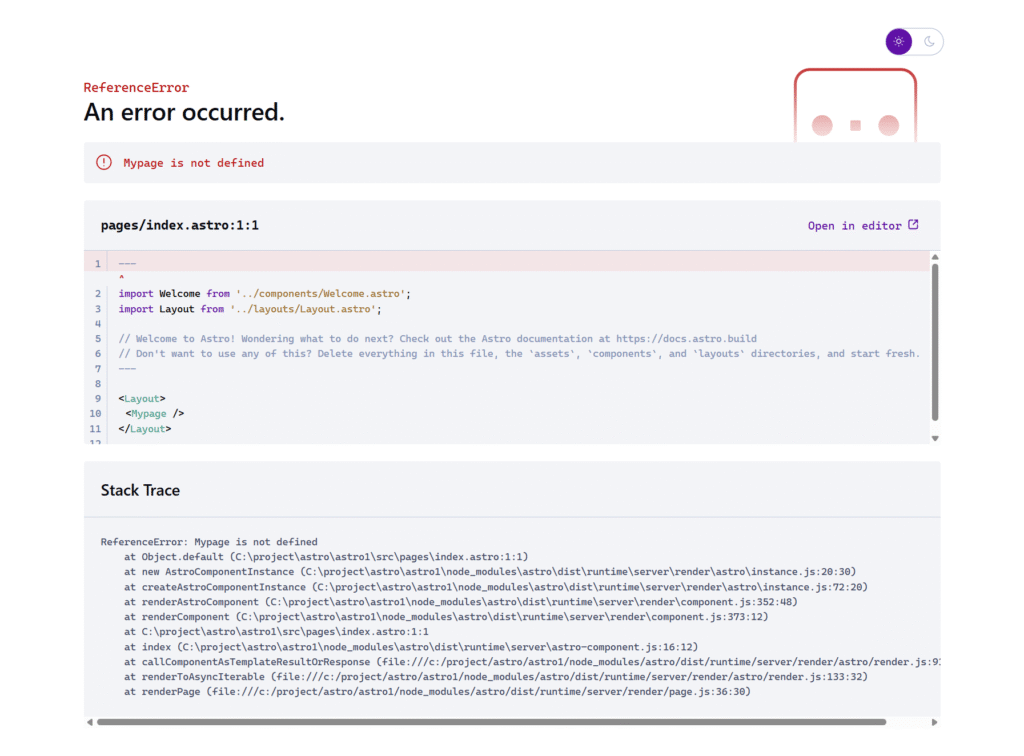Click the Mypage tag in the code
The height and width of the screenshot is (756, 1024).
point(149,414)
